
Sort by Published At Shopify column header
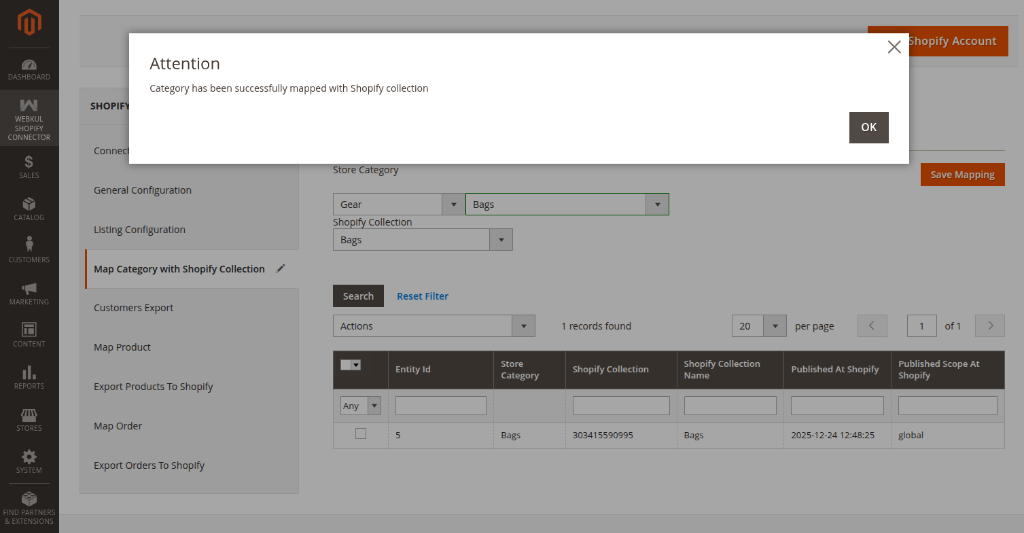coord(837,370)
